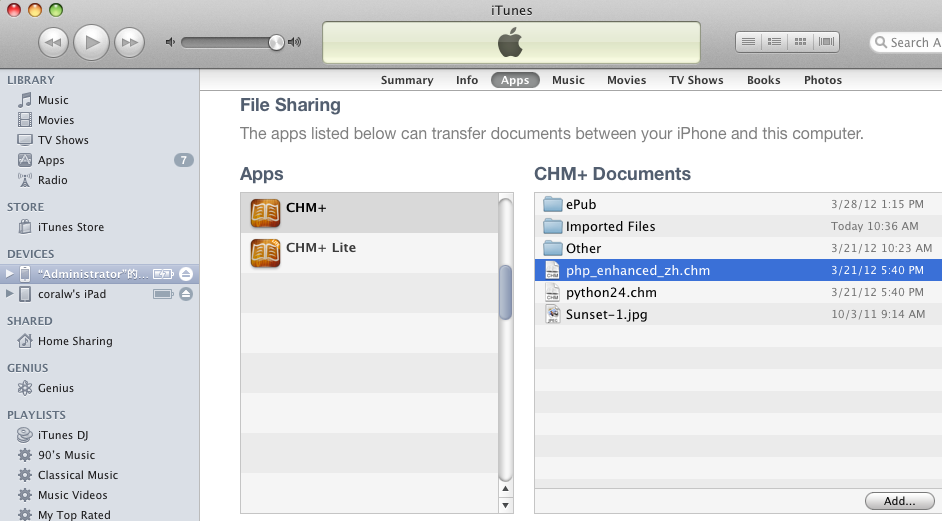Select the CHM+ Lite app
Screen dimensions: 942x521
coord(369,253)
